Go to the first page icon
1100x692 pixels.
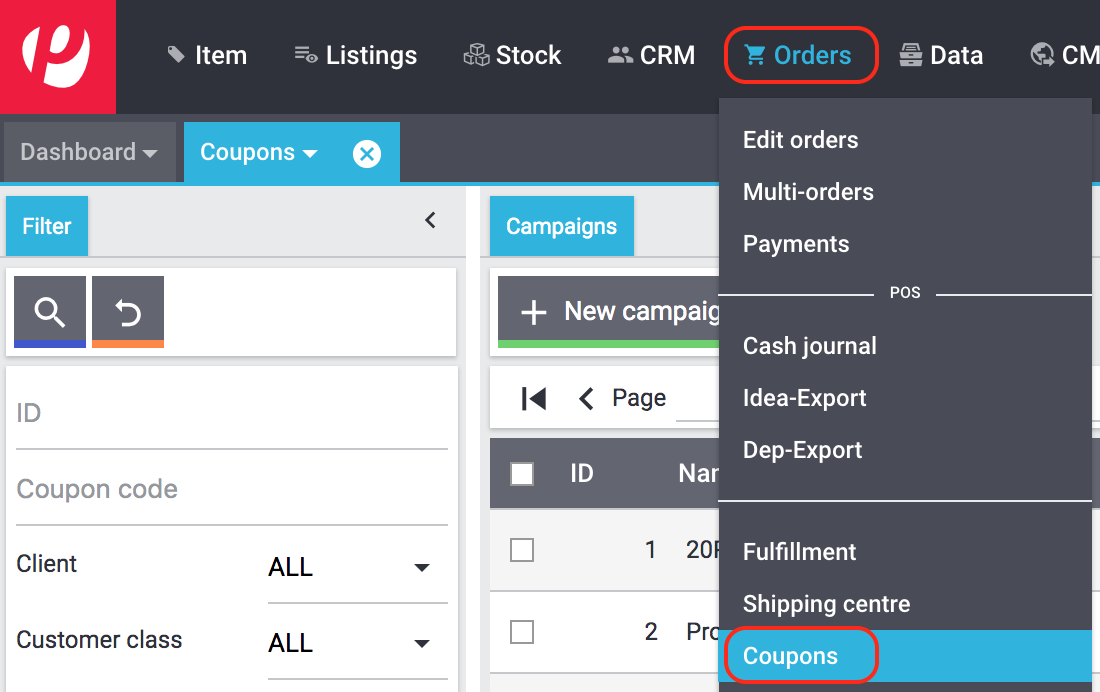coord(534,399)
